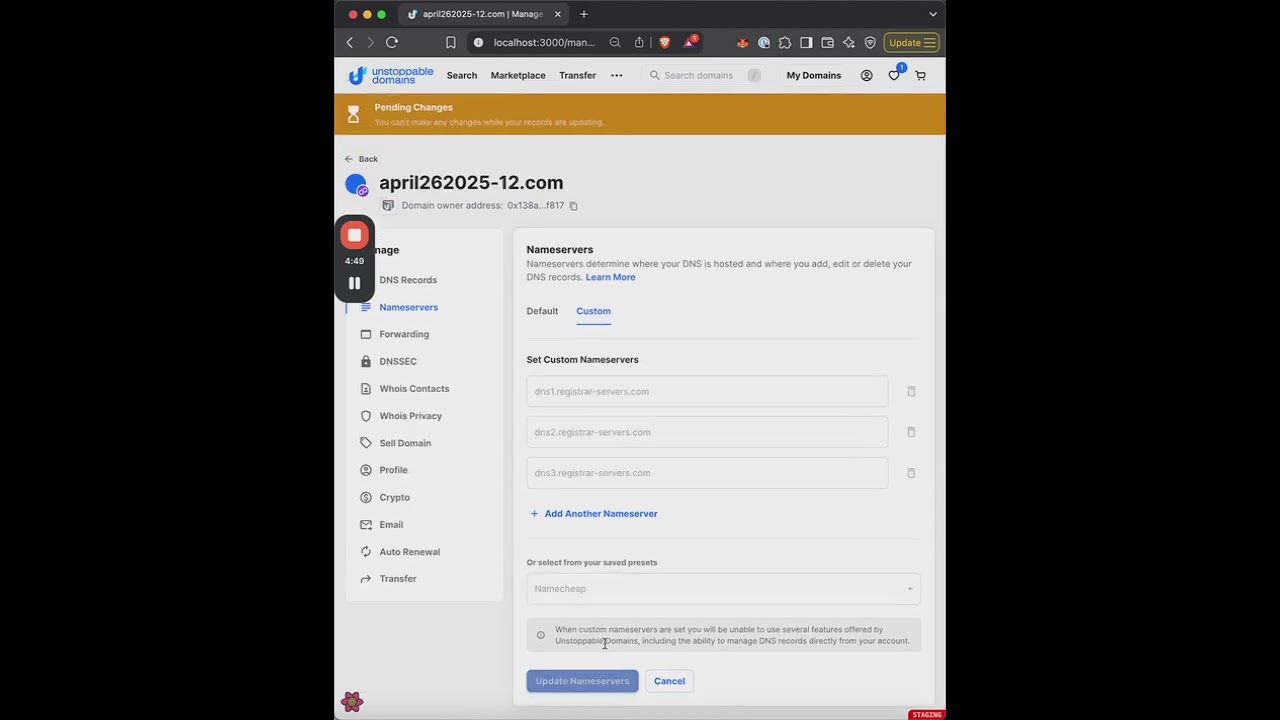Open the wishlist heart icon
This screenshot has width=1280, height=720.
(x=894, y=75)
